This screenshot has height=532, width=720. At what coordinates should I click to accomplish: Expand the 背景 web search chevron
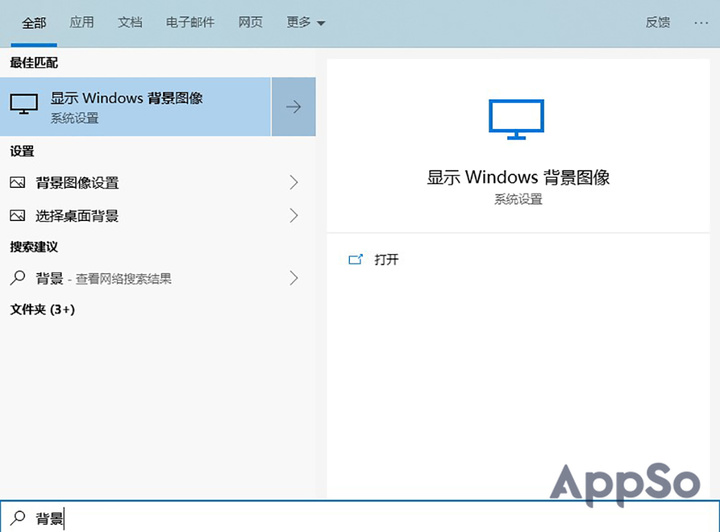(x=294, y=278)
